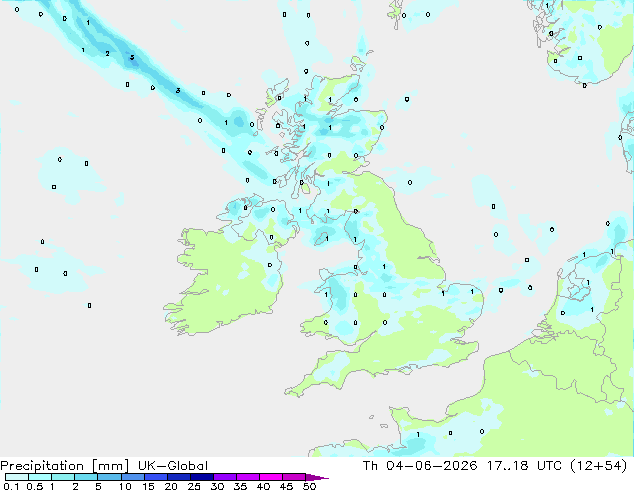Click the lightest legend swatch between 0.1 and 0.5

[x=17, y=477]
